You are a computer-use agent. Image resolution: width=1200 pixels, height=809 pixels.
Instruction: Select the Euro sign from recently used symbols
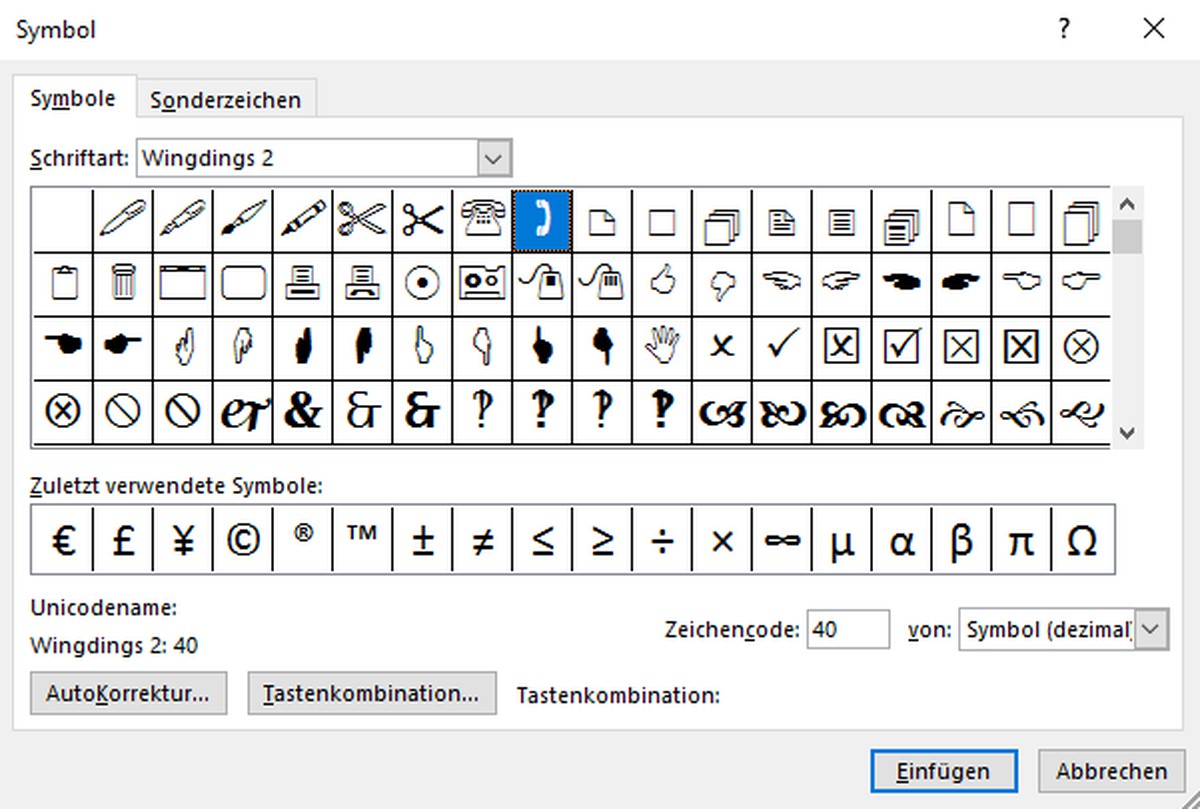(62, 539)
